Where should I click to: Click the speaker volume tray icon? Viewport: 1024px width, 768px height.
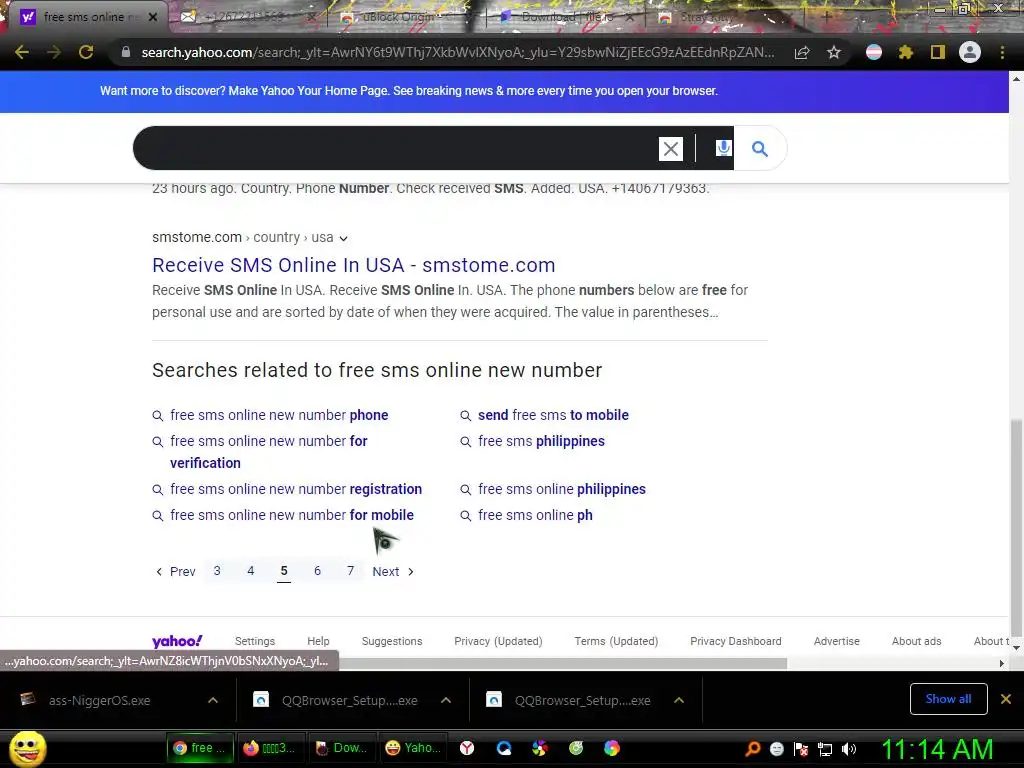849,749
